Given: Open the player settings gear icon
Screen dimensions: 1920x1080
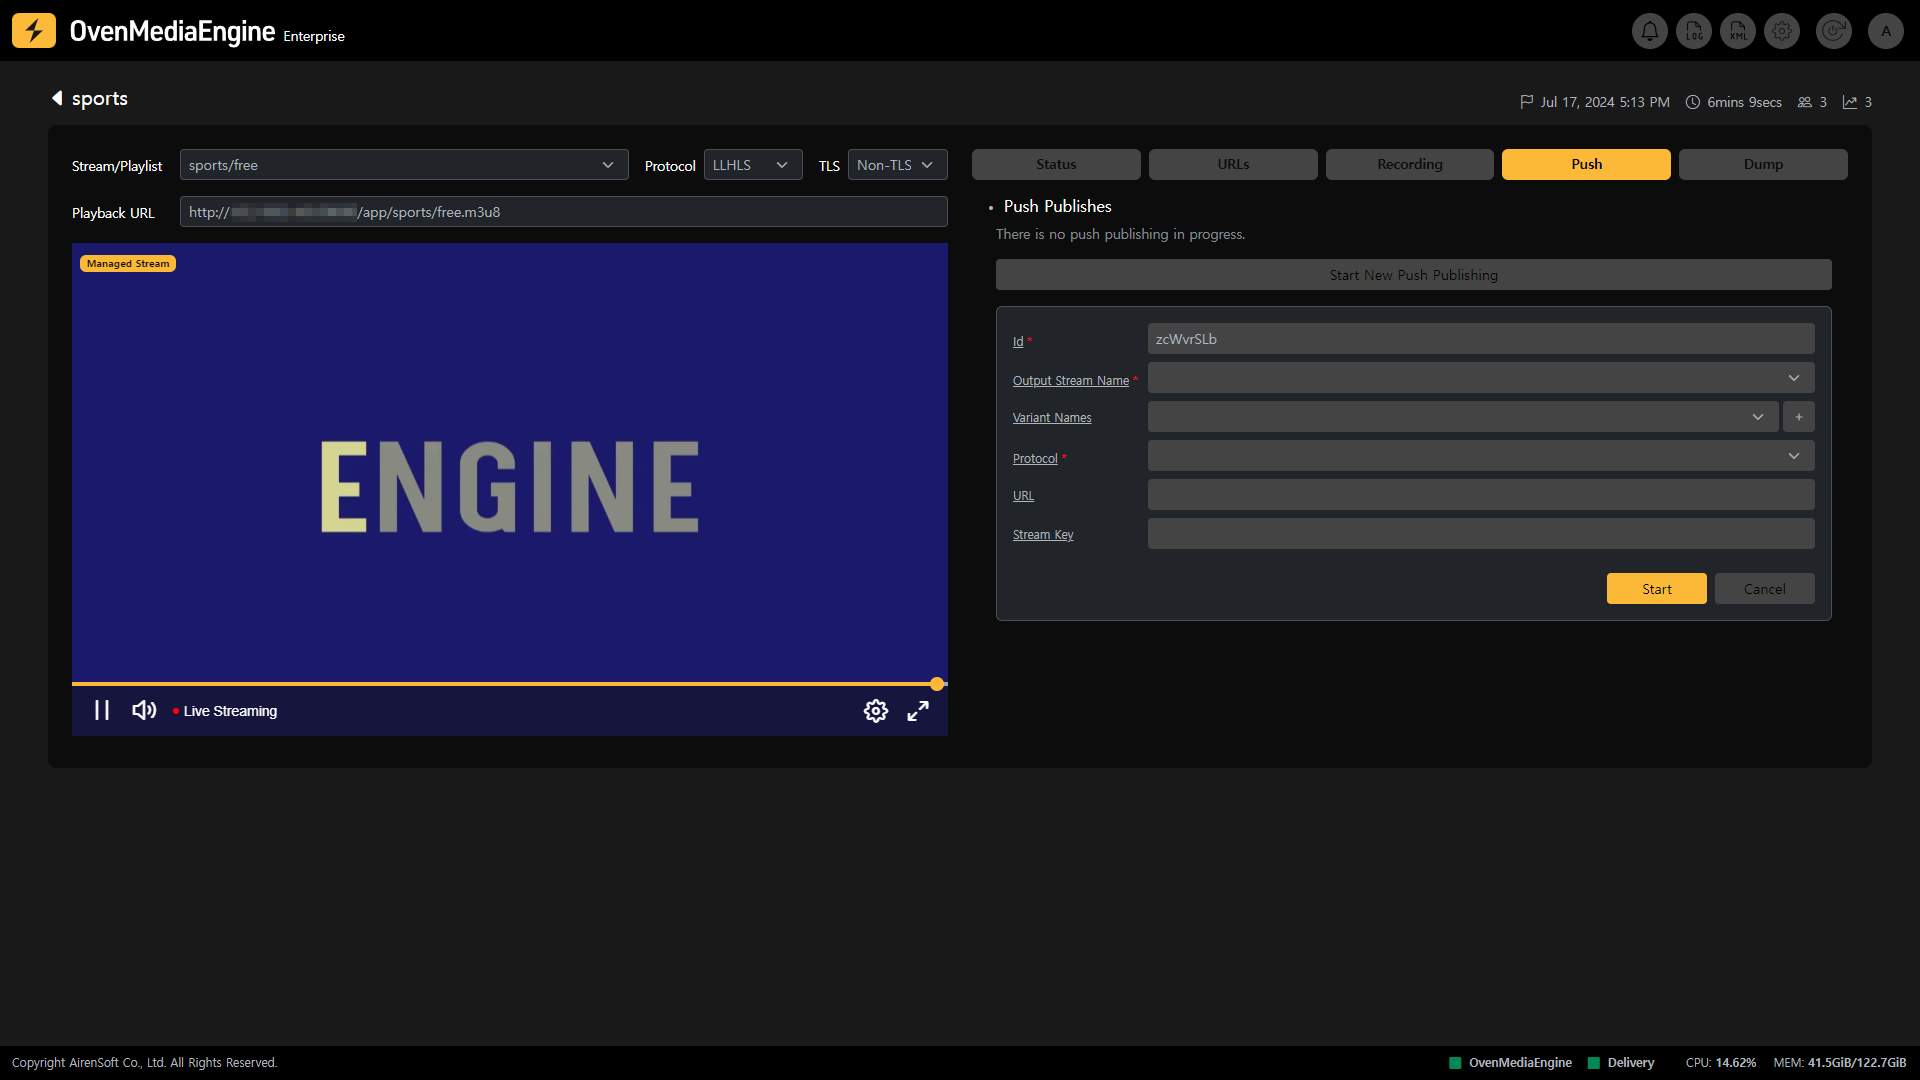Looking at the screenshot, I should click(876, 711).
